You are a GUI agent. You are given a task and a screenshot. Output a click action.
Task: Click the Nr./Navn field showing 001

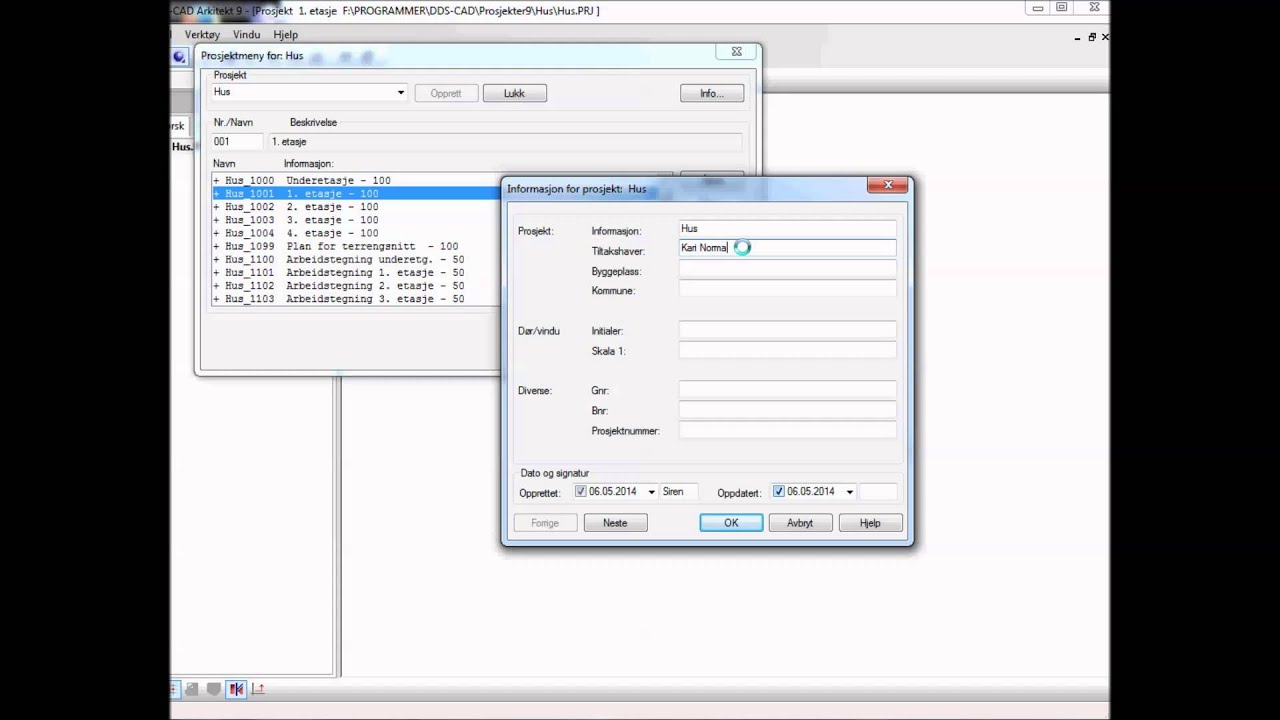pyautogui.click(x=237, y=142)
